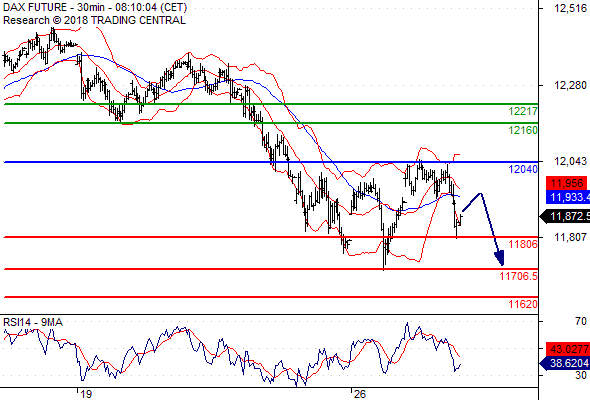Click the 11,807 axis value
This screenshot has width=590, height=400.
(570, 237)
